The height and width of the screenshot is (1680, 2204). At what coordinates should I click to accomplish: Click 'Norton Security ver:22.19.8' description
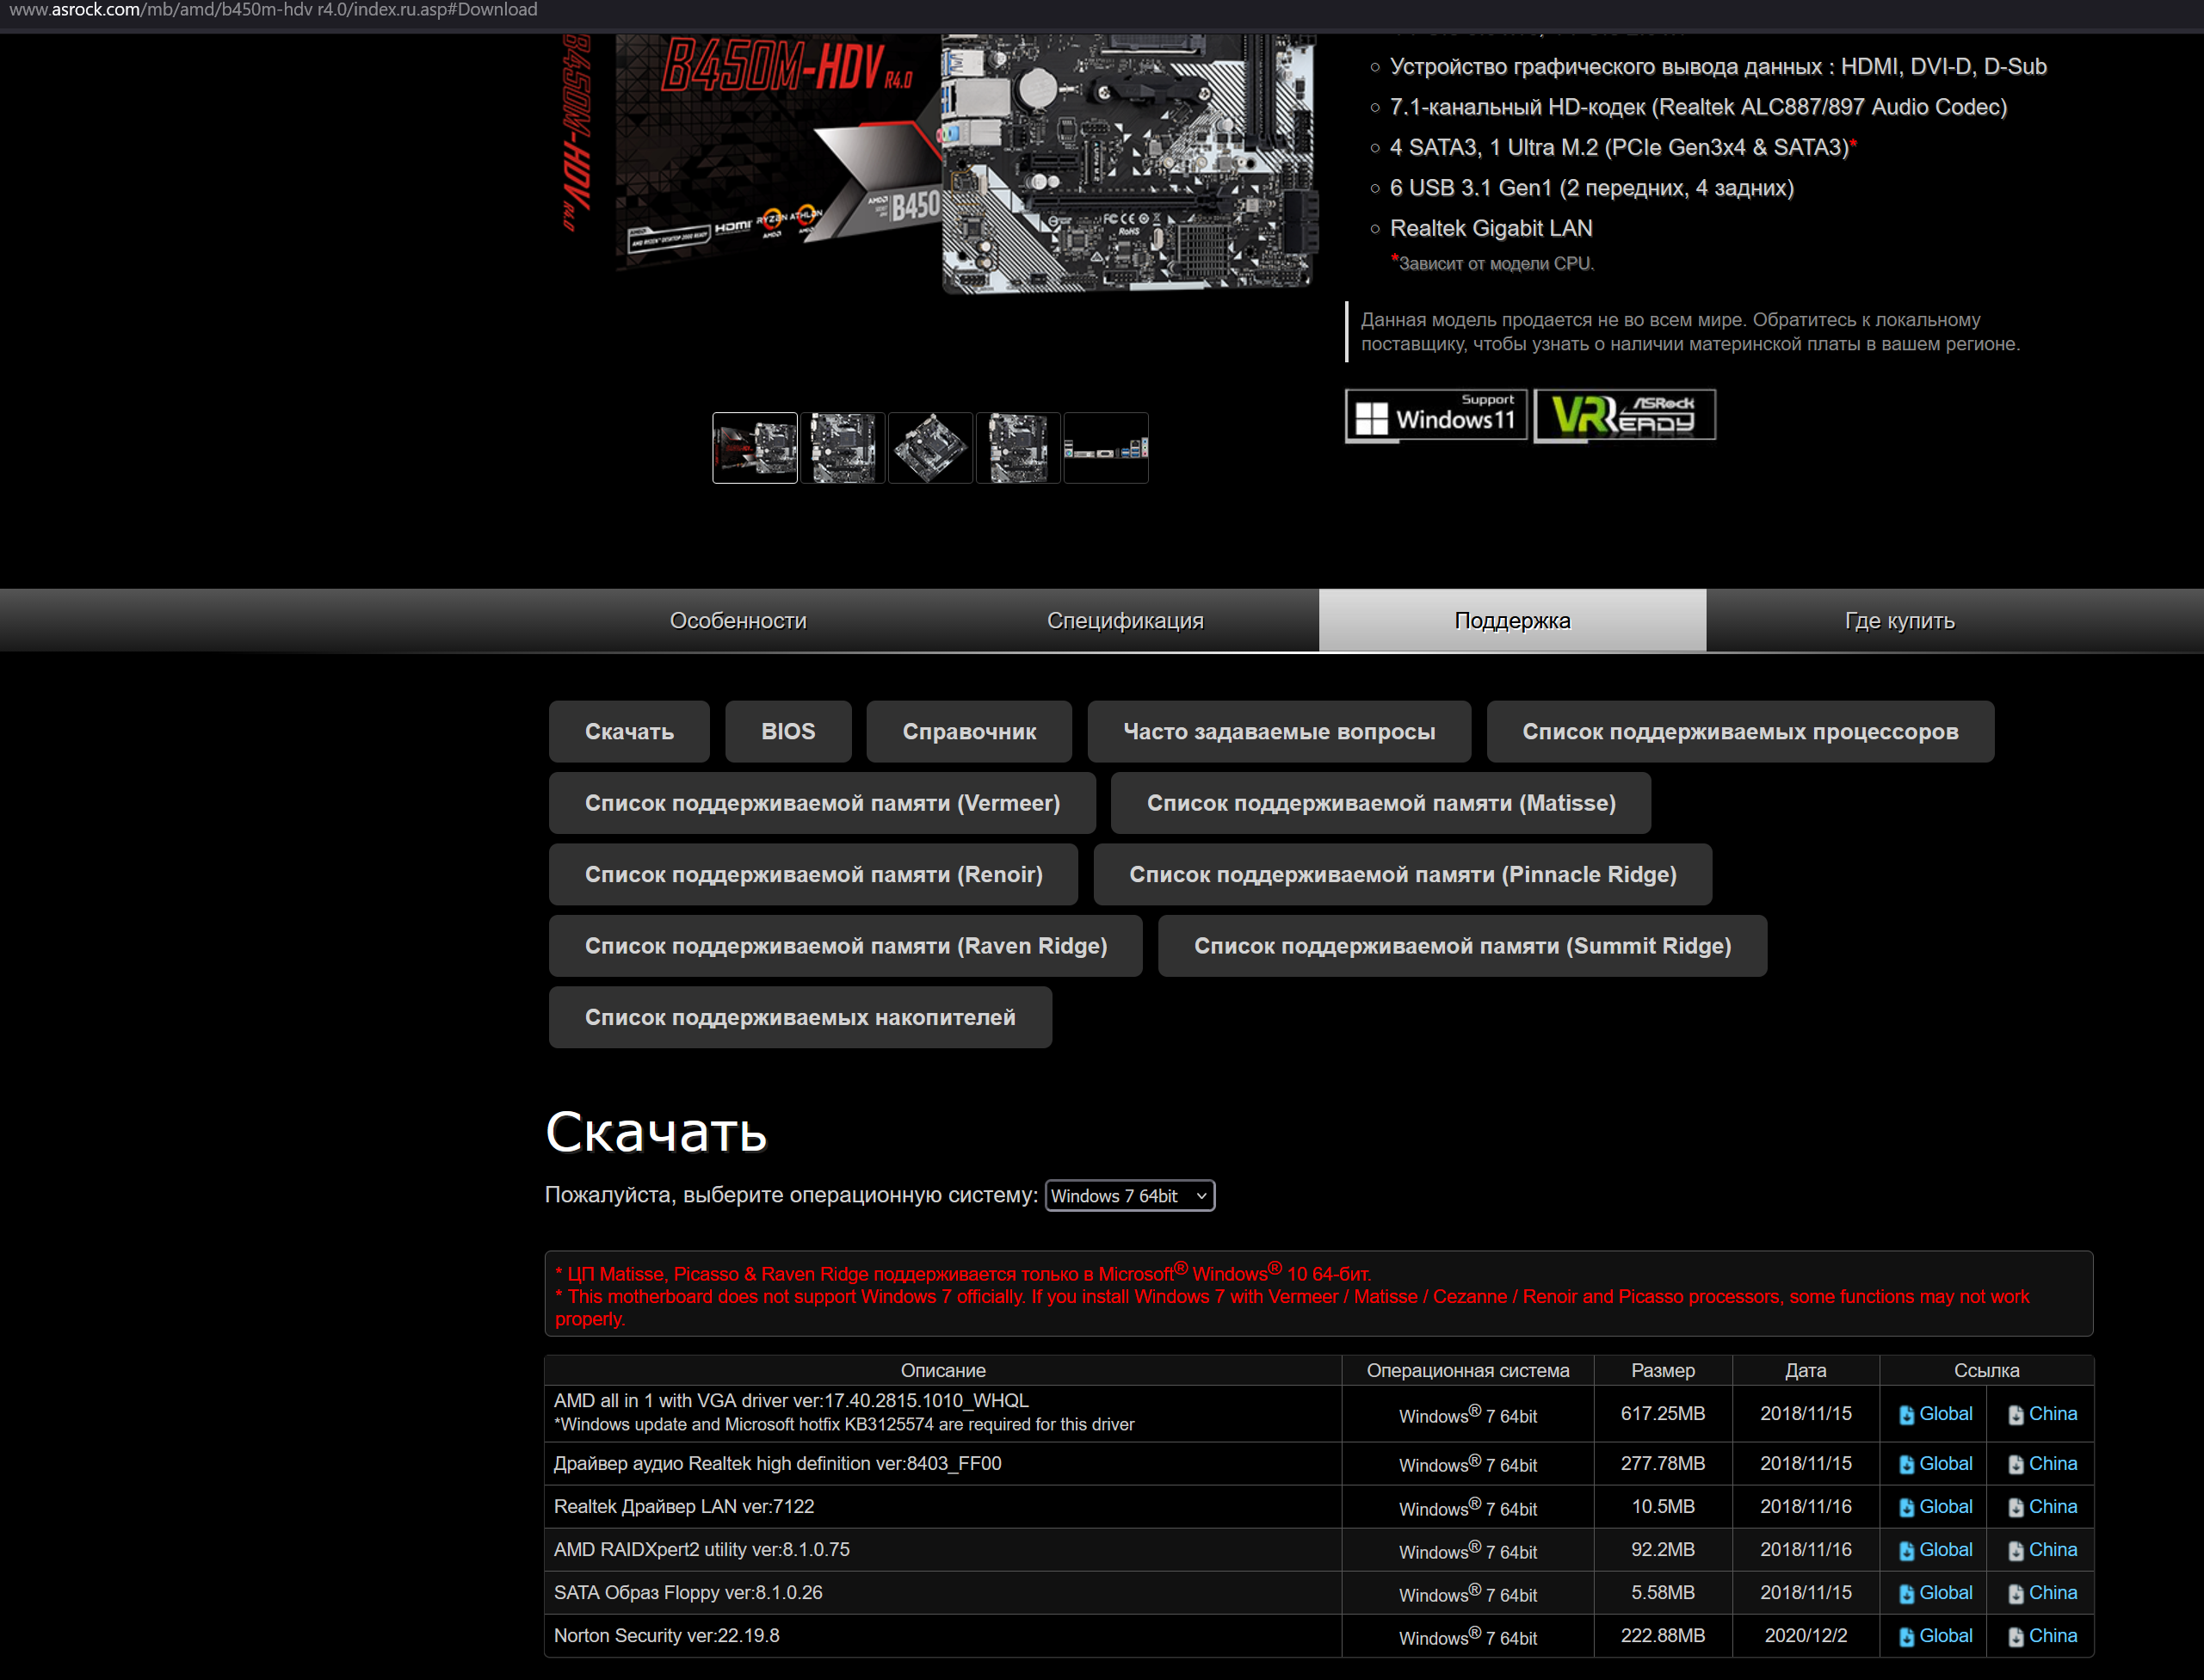[667, 1636]
